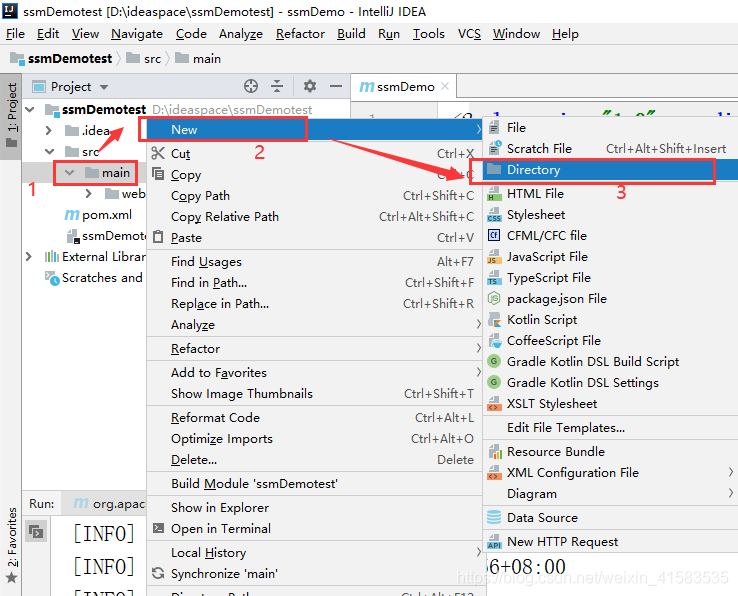The image size is (738, 596).
Task: Click the HTML File icon
Action: [494, 193]
